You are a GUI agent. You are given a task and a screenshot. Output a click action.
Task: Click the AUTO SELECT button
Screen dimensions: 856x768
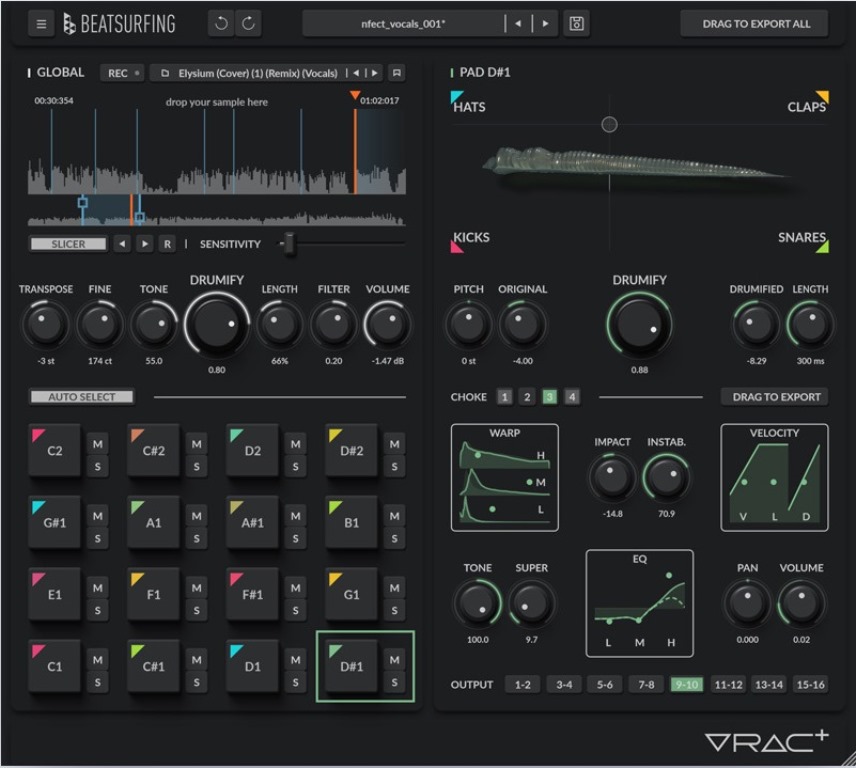point(81,397)
